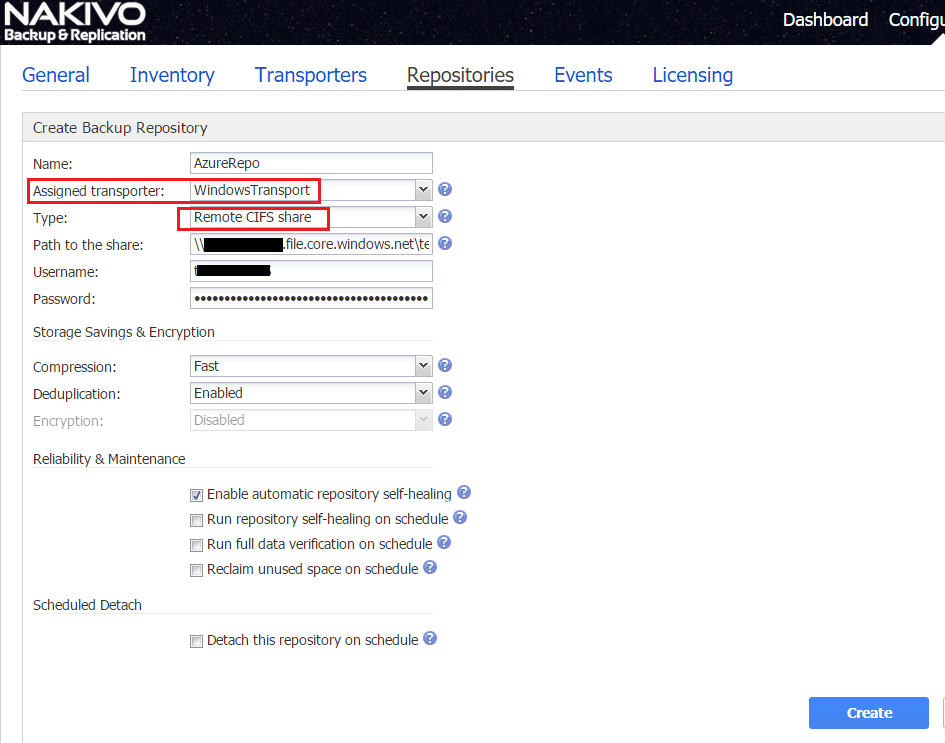Screen dimensions: 945x743
Task: Enable Run full data verification on schedule
Action: tap(196, 545)
